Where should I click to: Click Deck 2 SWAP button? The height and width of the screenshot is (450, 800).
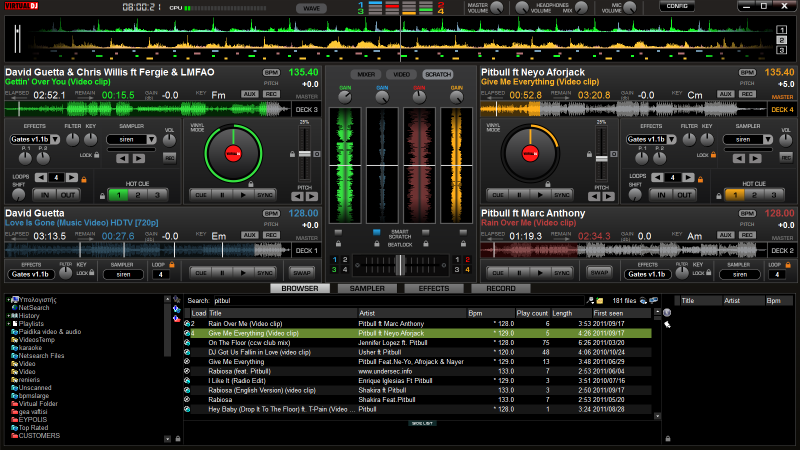(x=599, y=273)
